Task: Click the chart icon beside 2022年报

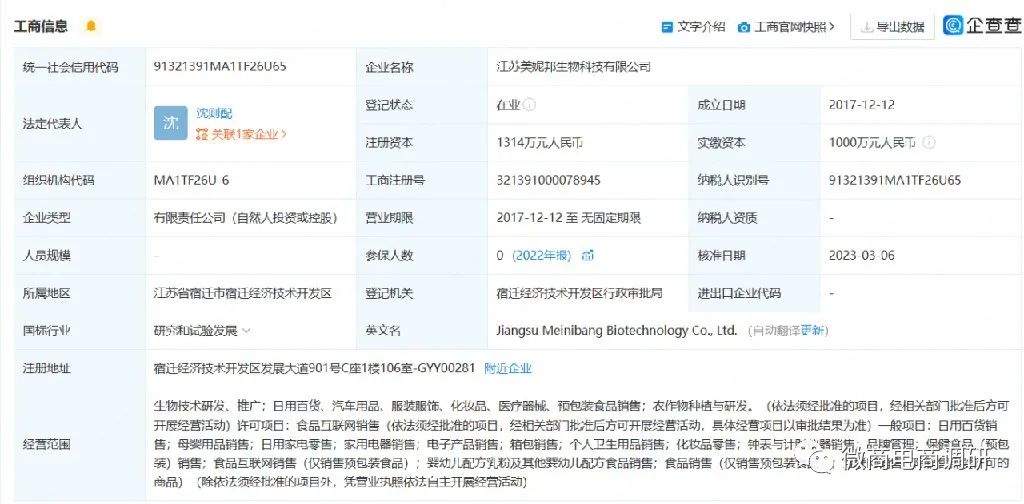Action: point(588,256)
